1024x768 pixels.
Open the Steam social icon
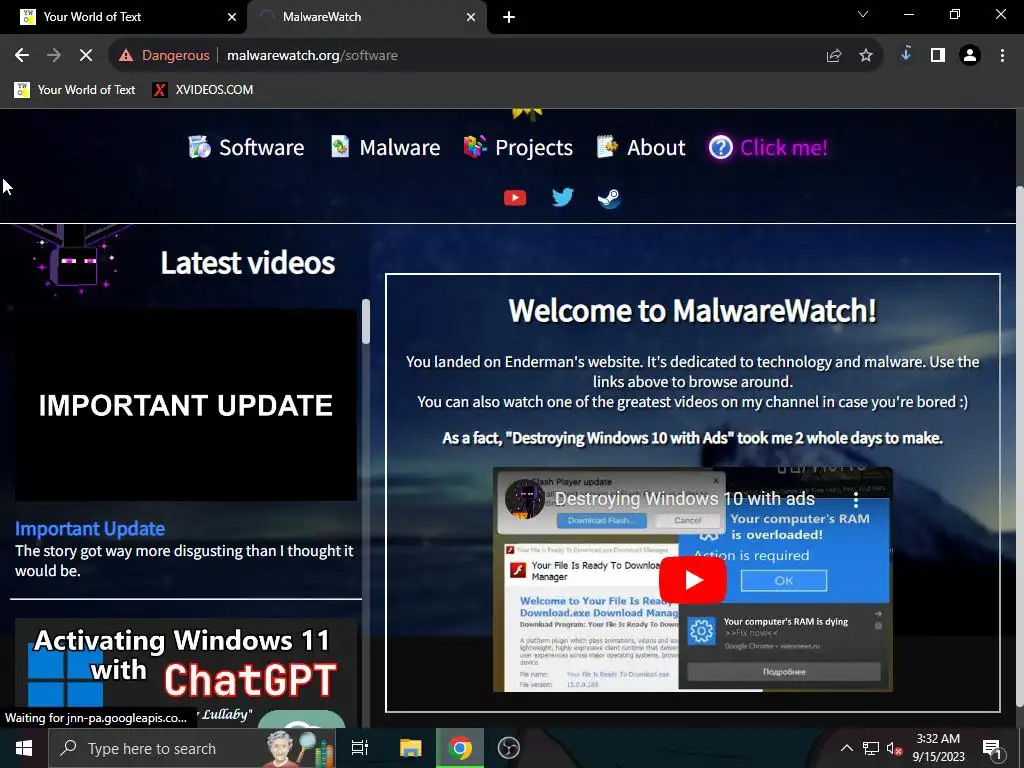(609, 198)
